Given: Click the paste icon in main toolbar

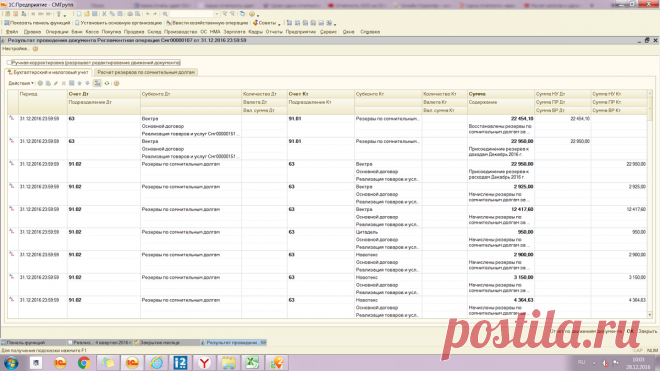Looking at the screenshot, I should pyautogui.click(x=120, y=14).
